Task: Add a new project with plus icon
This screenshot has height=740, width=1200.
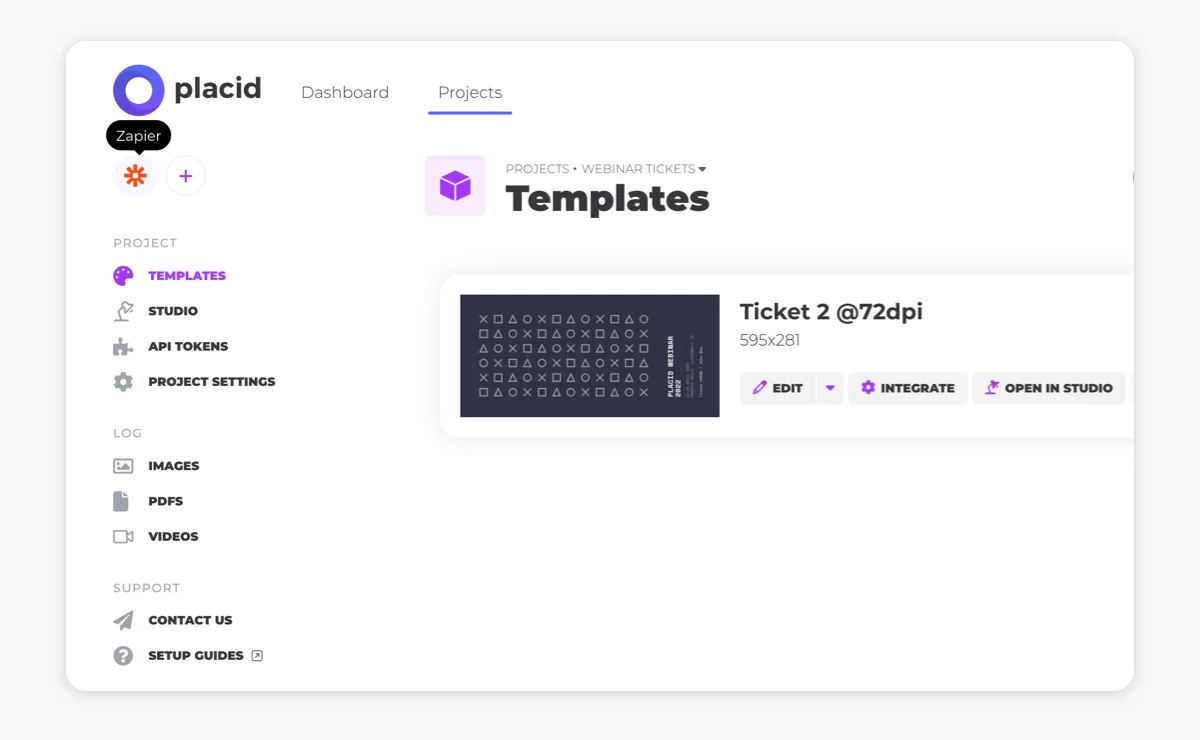Action: click(x=185, y=176)
